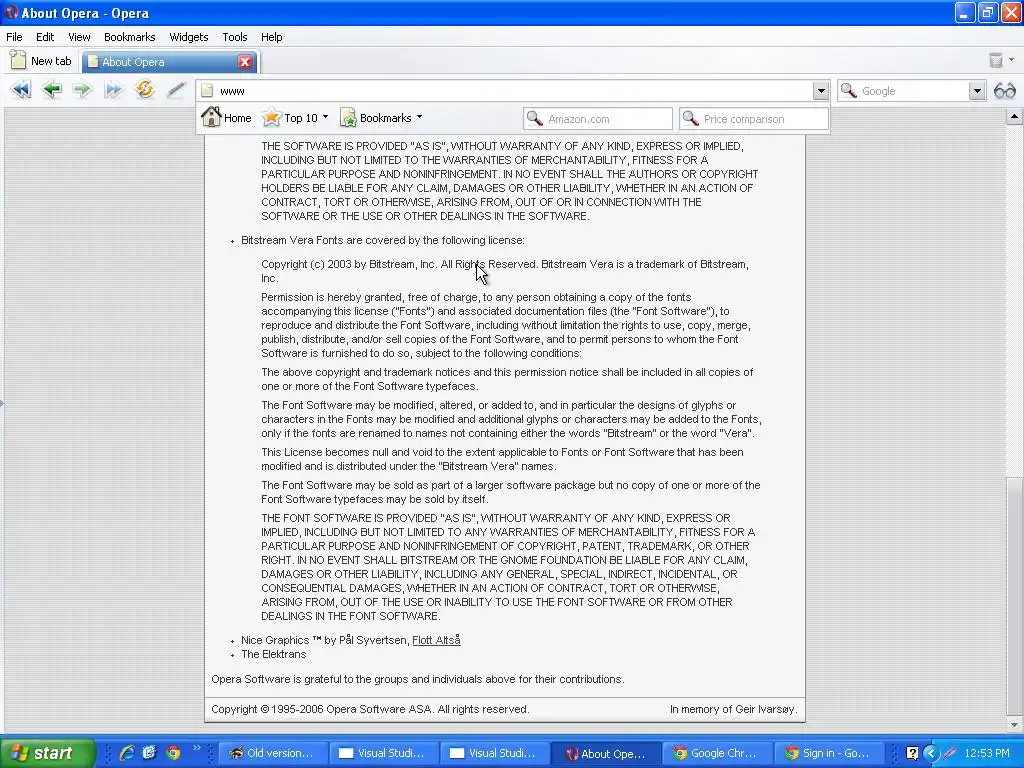Click the scrollbar up arrow
This screenshot has width=1024, height=768.
click(1014, 117)
